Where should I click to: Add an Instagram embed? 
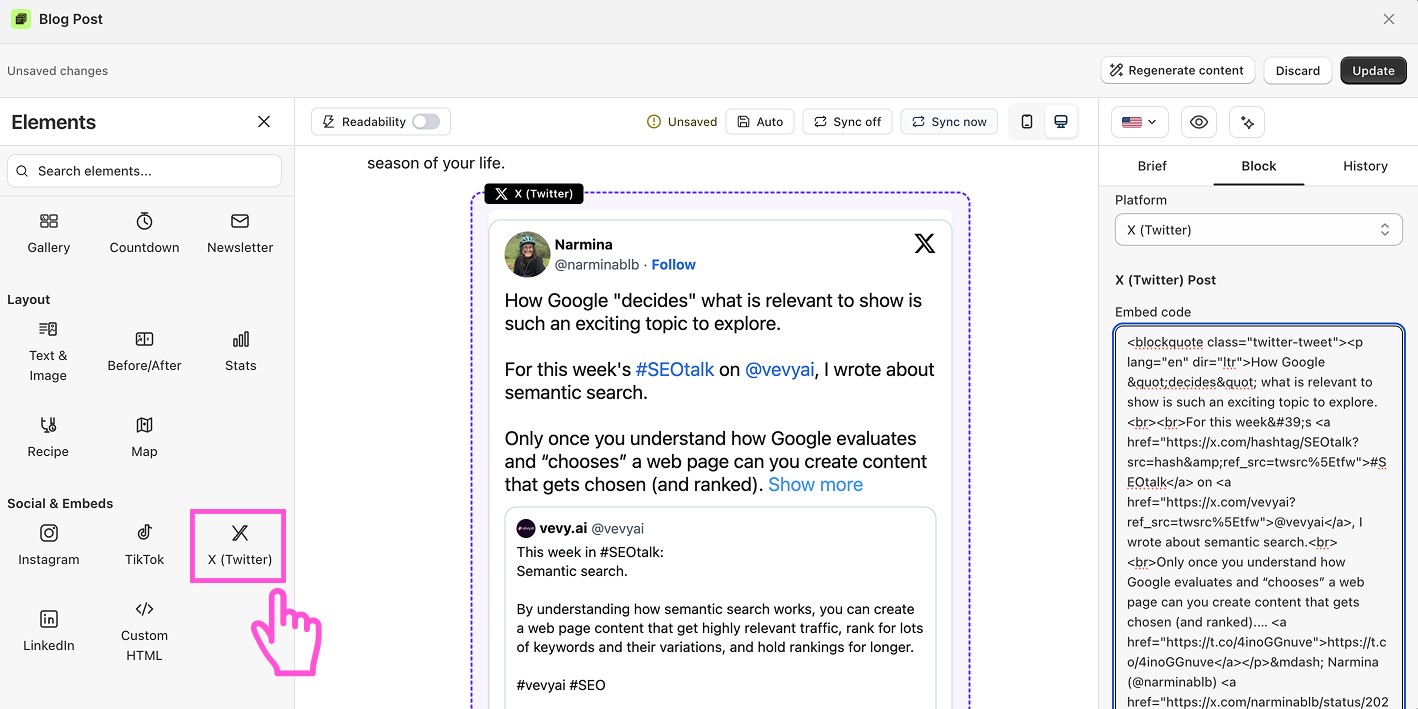pos(48,546)
